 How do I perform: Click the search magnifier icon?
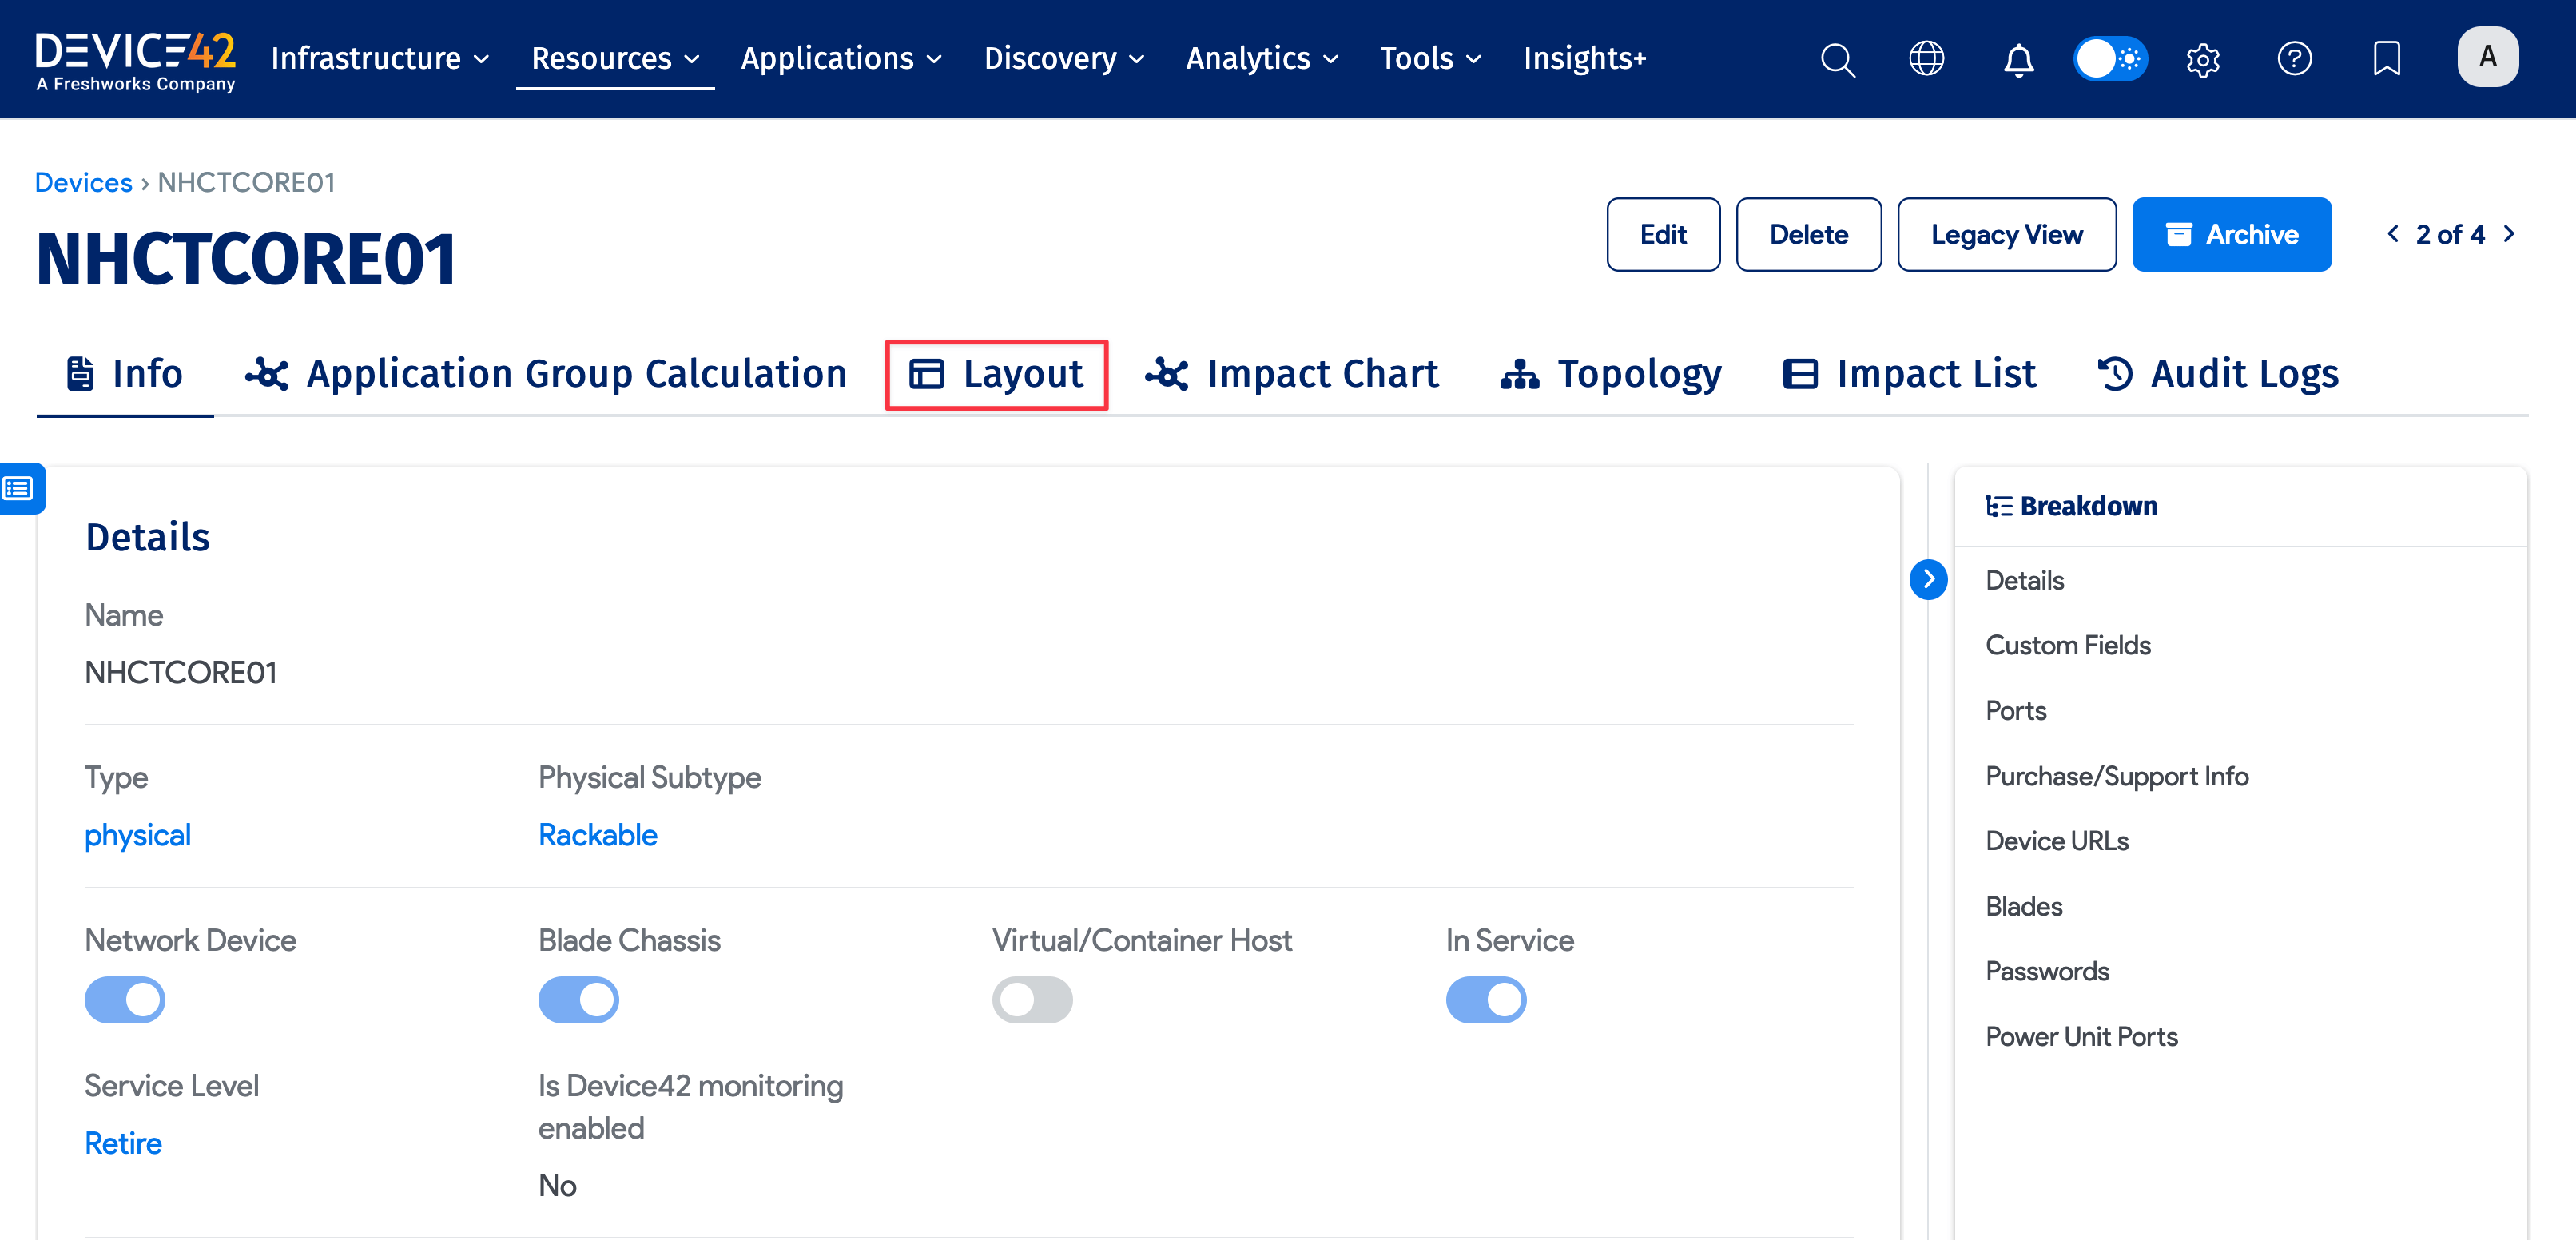click(x=1837, y=59)
